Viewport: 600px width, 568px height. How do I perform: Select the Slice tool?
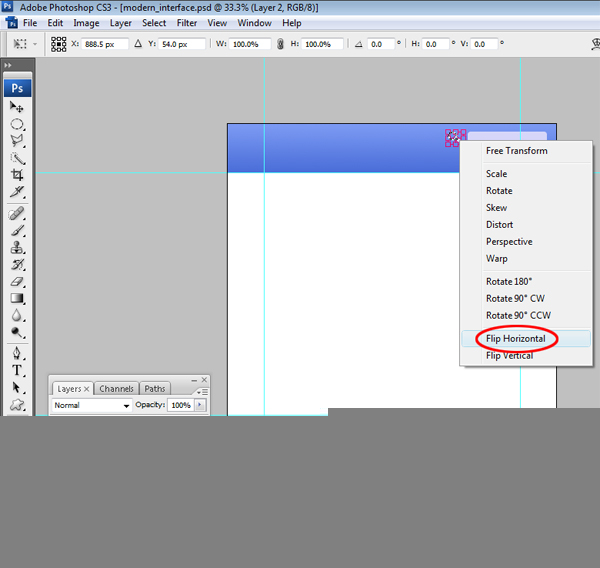tap(17, 192)
